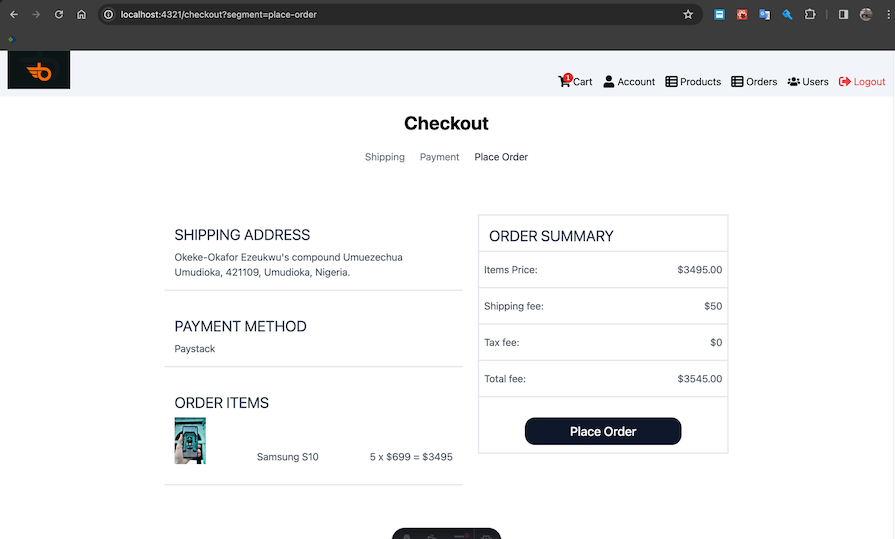Viewport: 895px width, 539px height.
Task: Open the browser Extensions puzzle icon
Action: pyautogui.click(x=810, y=15)
